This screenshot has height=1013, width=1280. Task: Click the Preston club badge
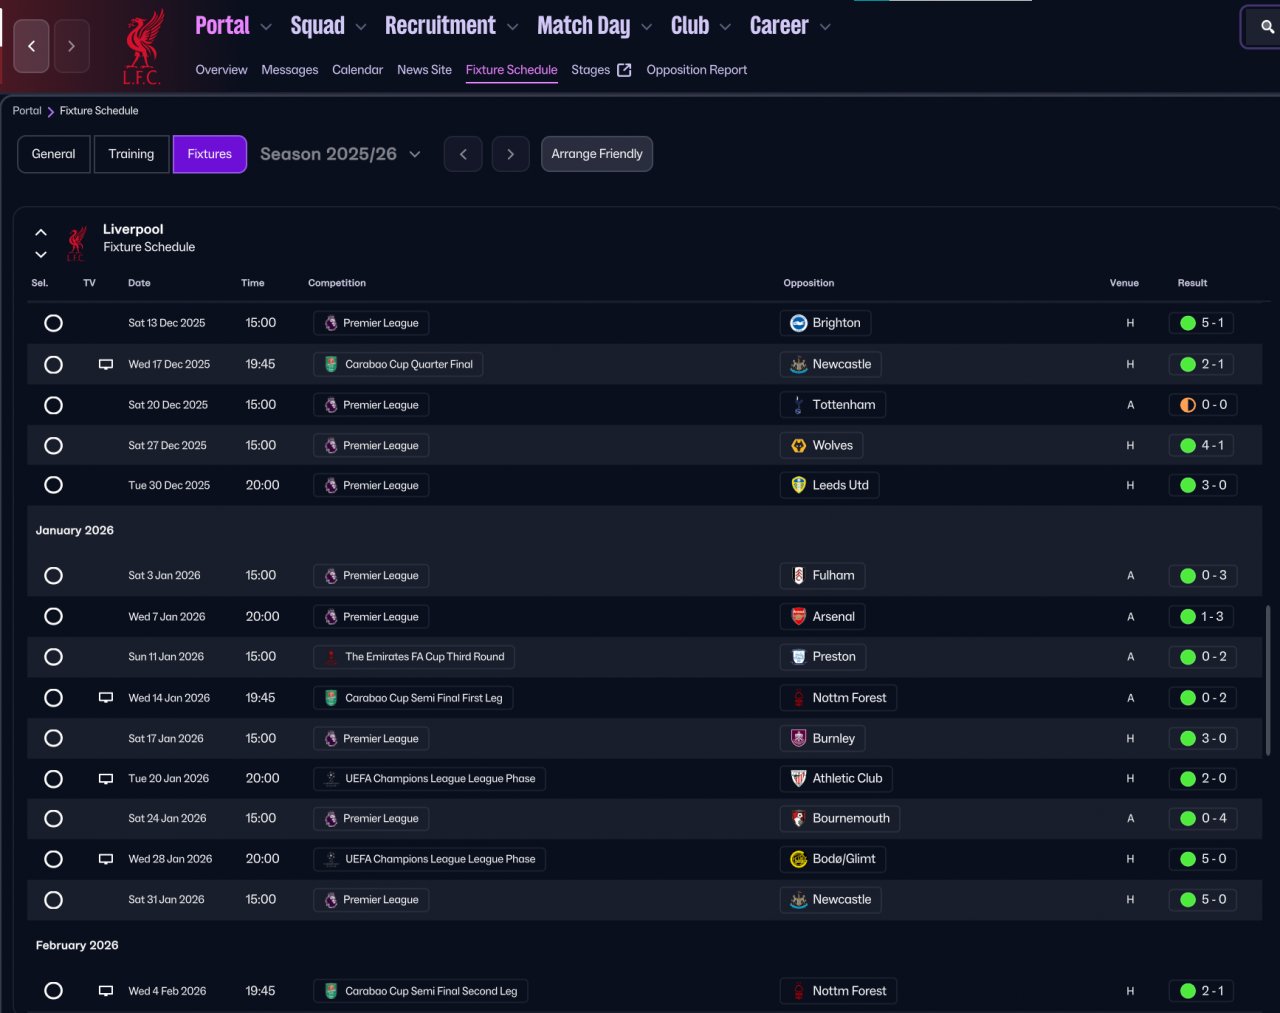798,657
